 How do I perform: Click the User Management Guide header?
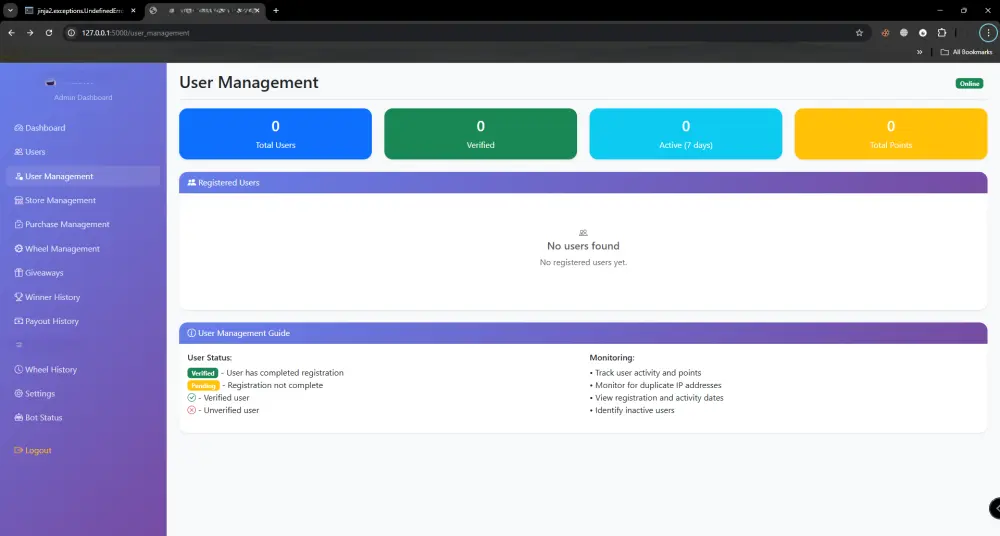click(x=583, y=333)
